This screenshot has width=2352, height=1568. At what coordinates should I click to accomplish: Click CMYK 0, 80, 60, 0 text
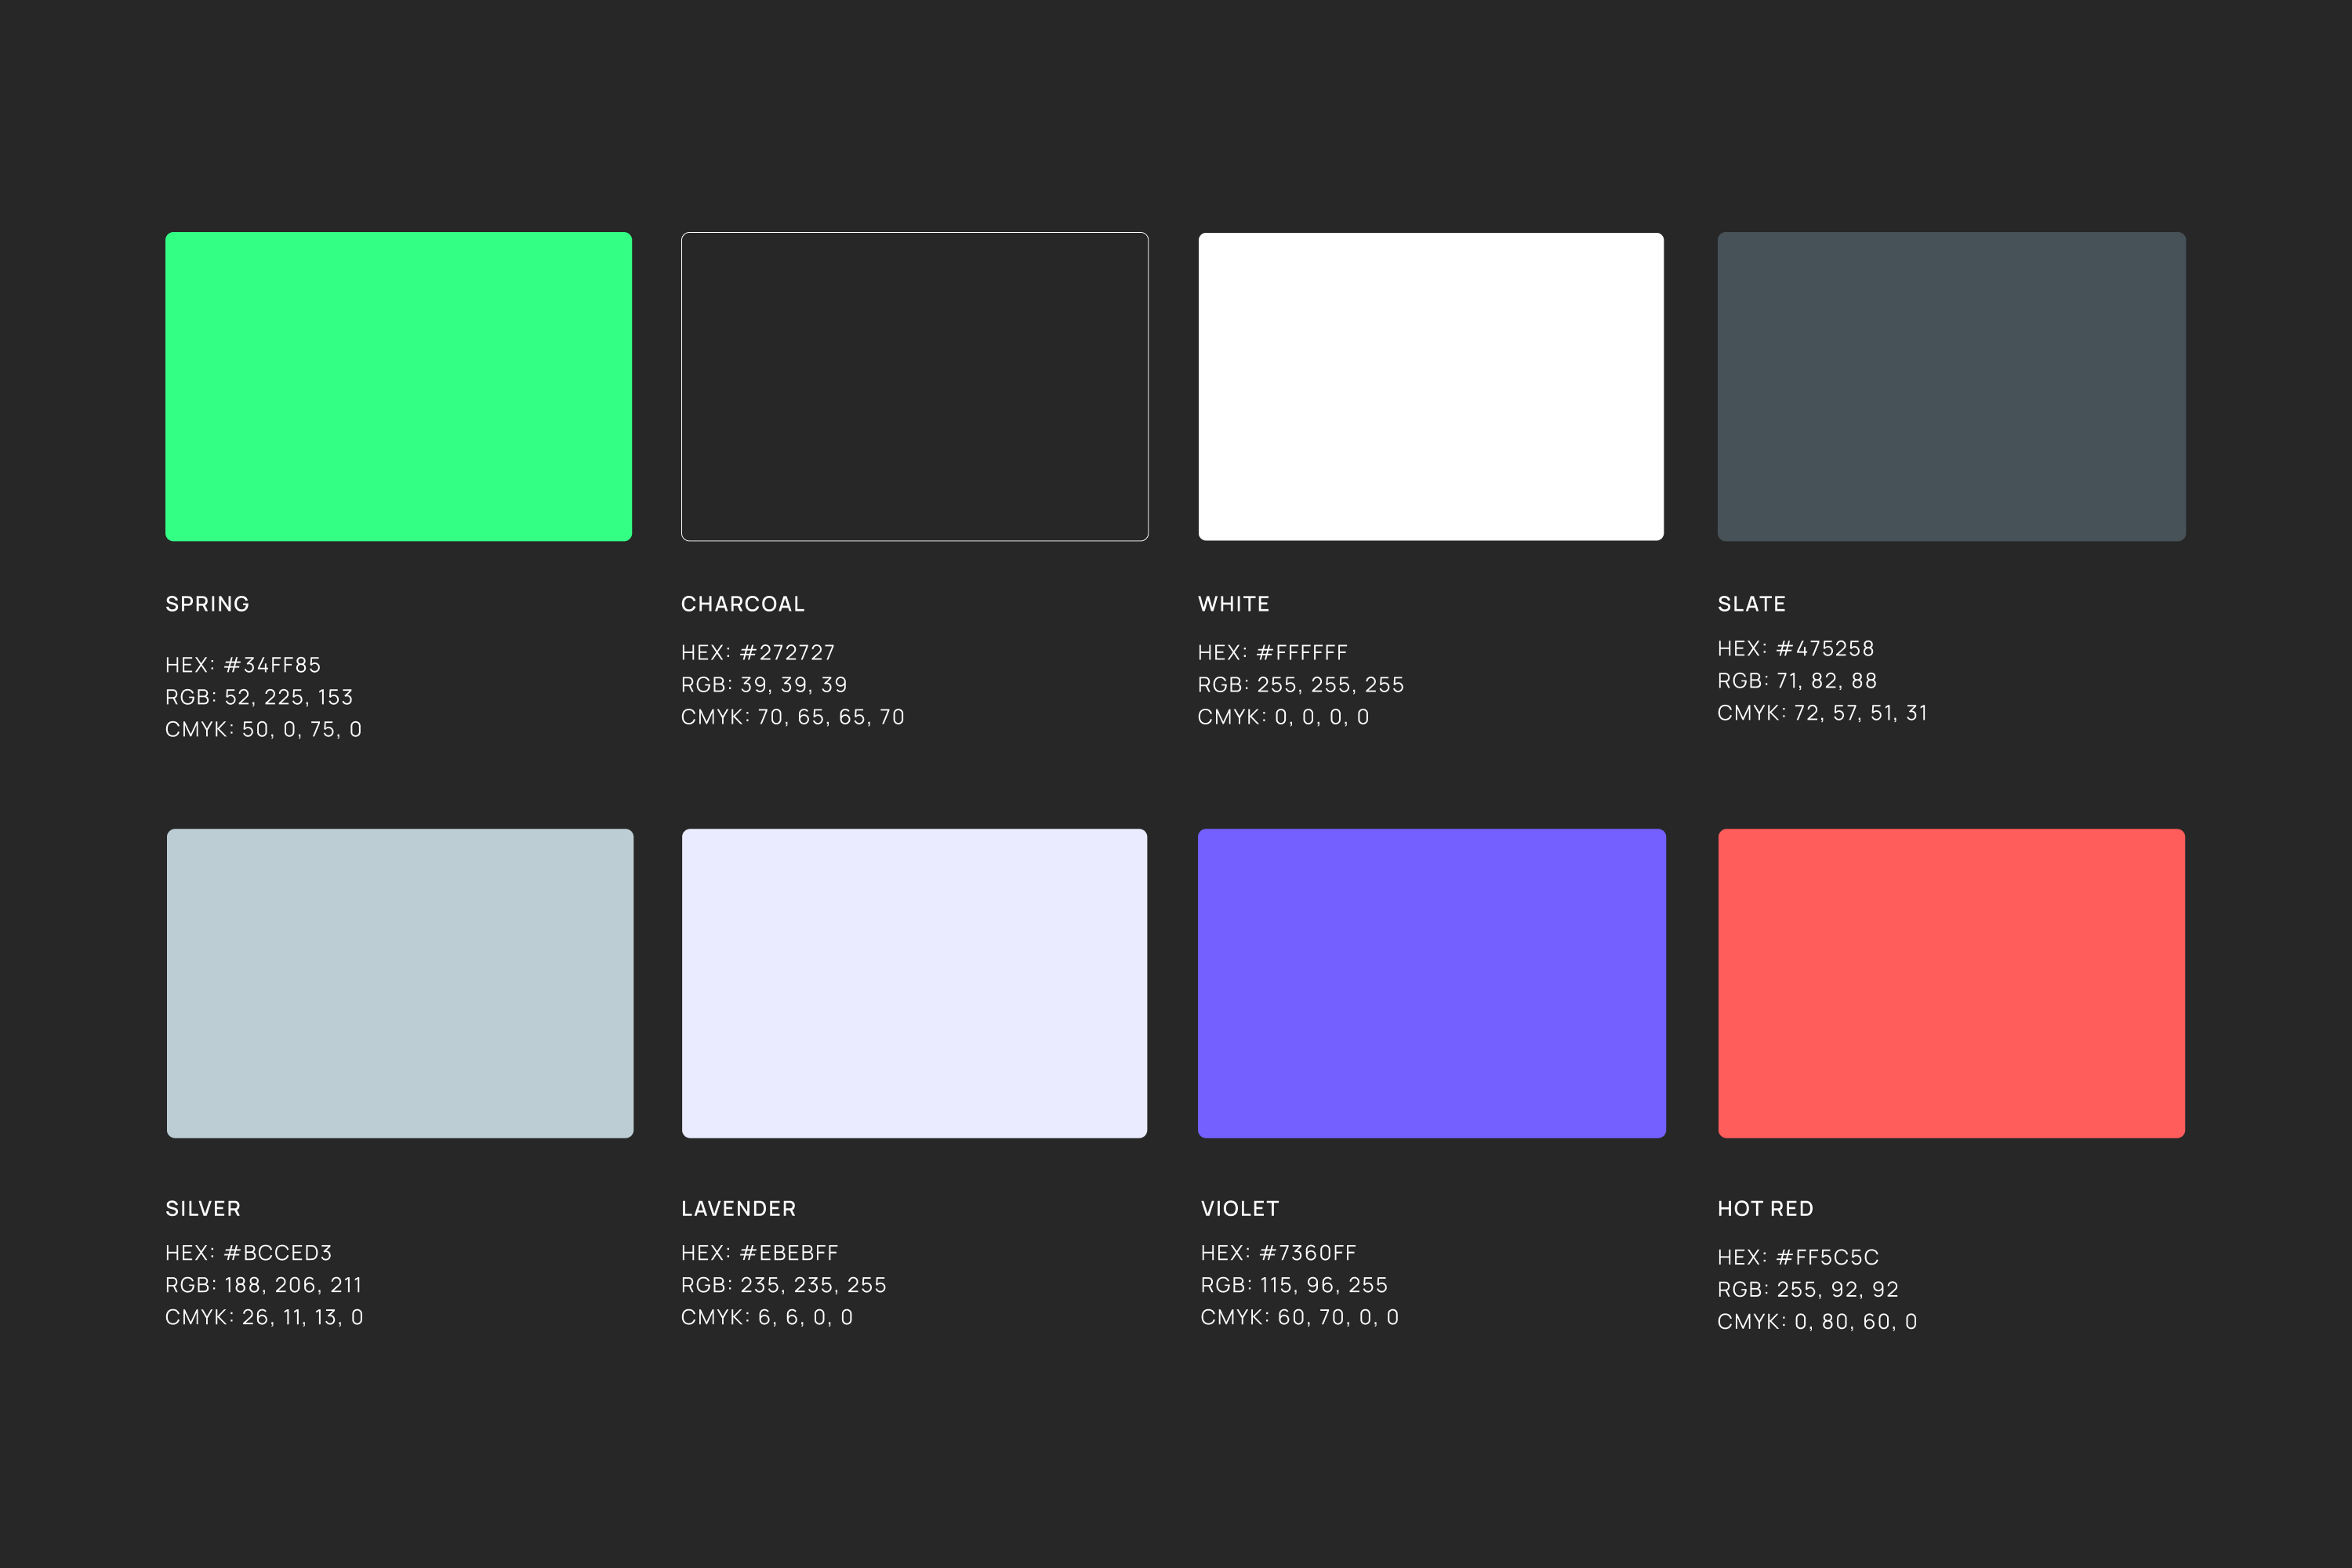click(x=1816, y=1322)
